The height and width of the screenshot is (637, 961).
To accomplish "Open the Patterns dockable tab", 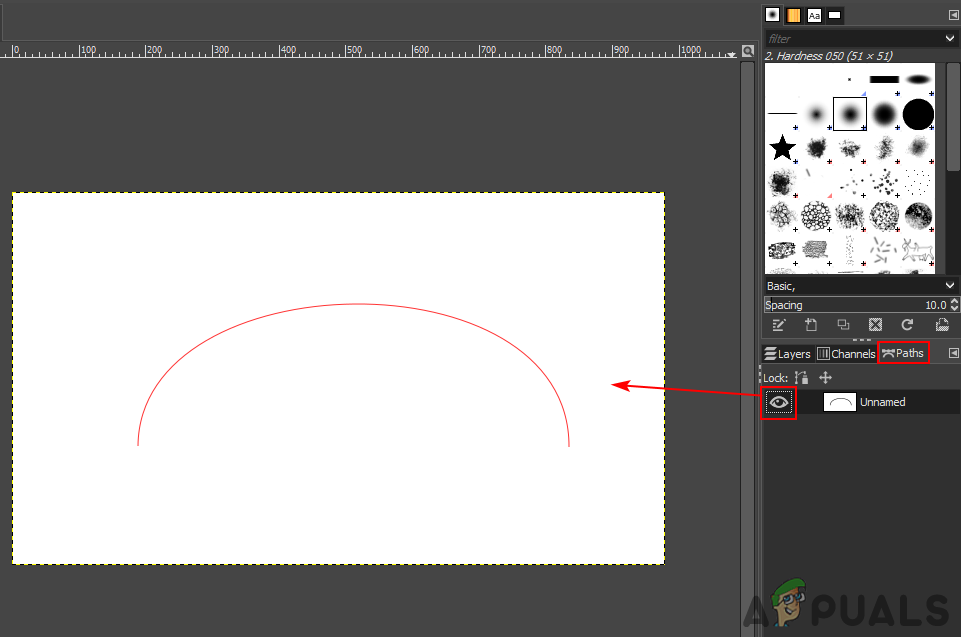I will coord(793,15).
